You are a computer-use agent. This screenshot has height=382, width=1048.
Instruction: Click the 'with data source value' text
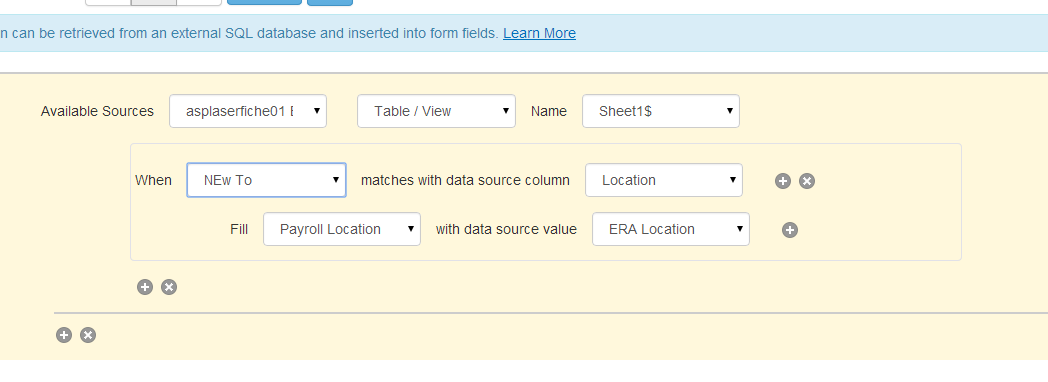(506, 229)
